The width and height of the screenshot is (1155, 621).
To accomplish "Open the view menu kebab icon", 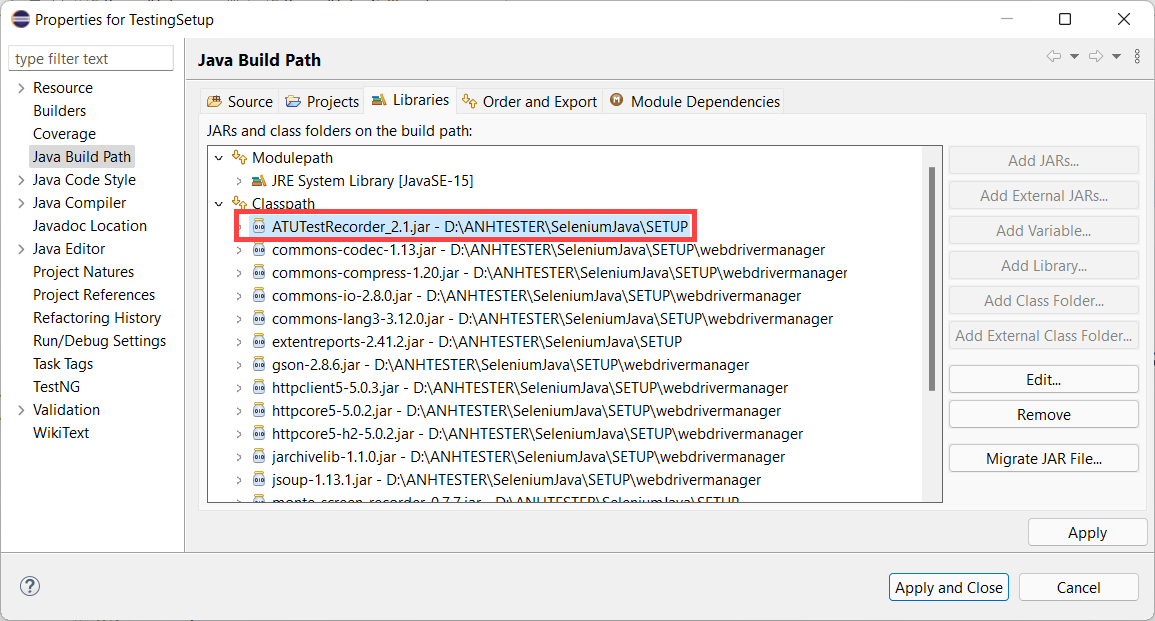I will 1137,56.
